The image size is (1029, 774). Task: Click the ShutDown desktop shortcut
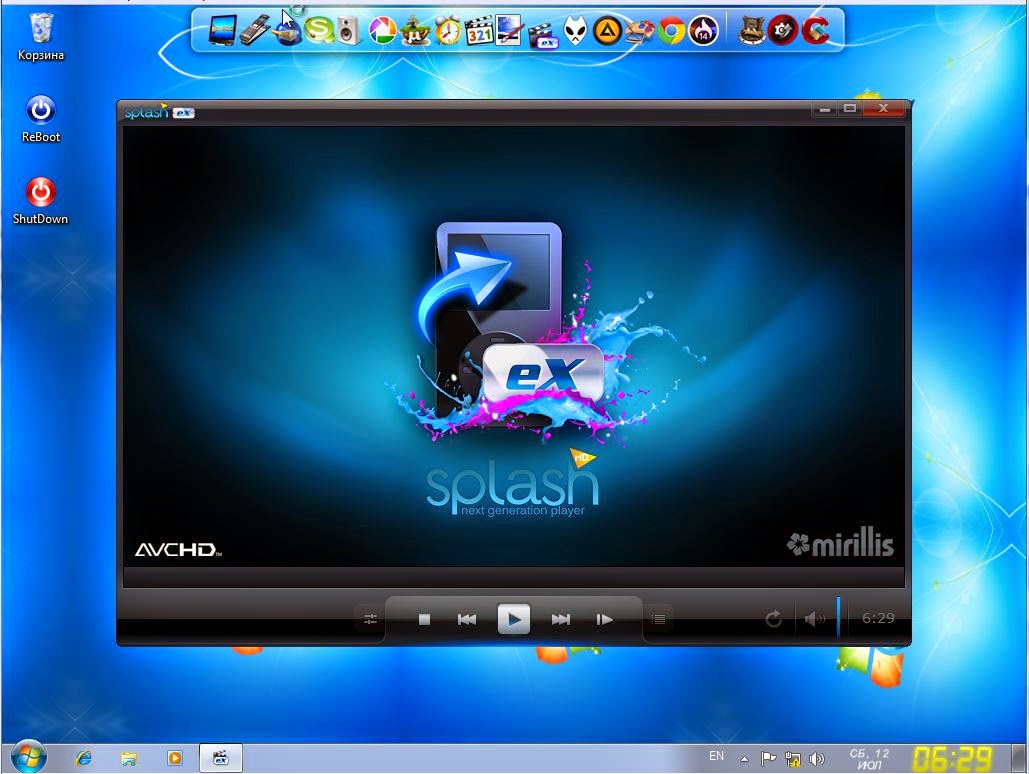[x=41, y=201]
